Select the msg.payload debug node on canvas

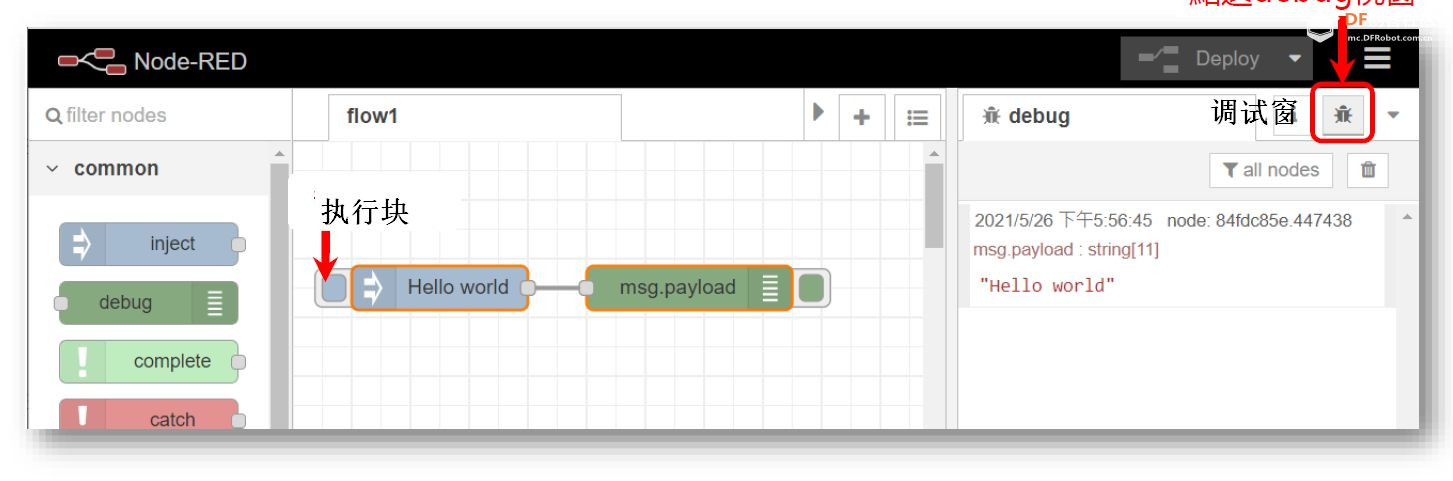click(x=688, y=288)
